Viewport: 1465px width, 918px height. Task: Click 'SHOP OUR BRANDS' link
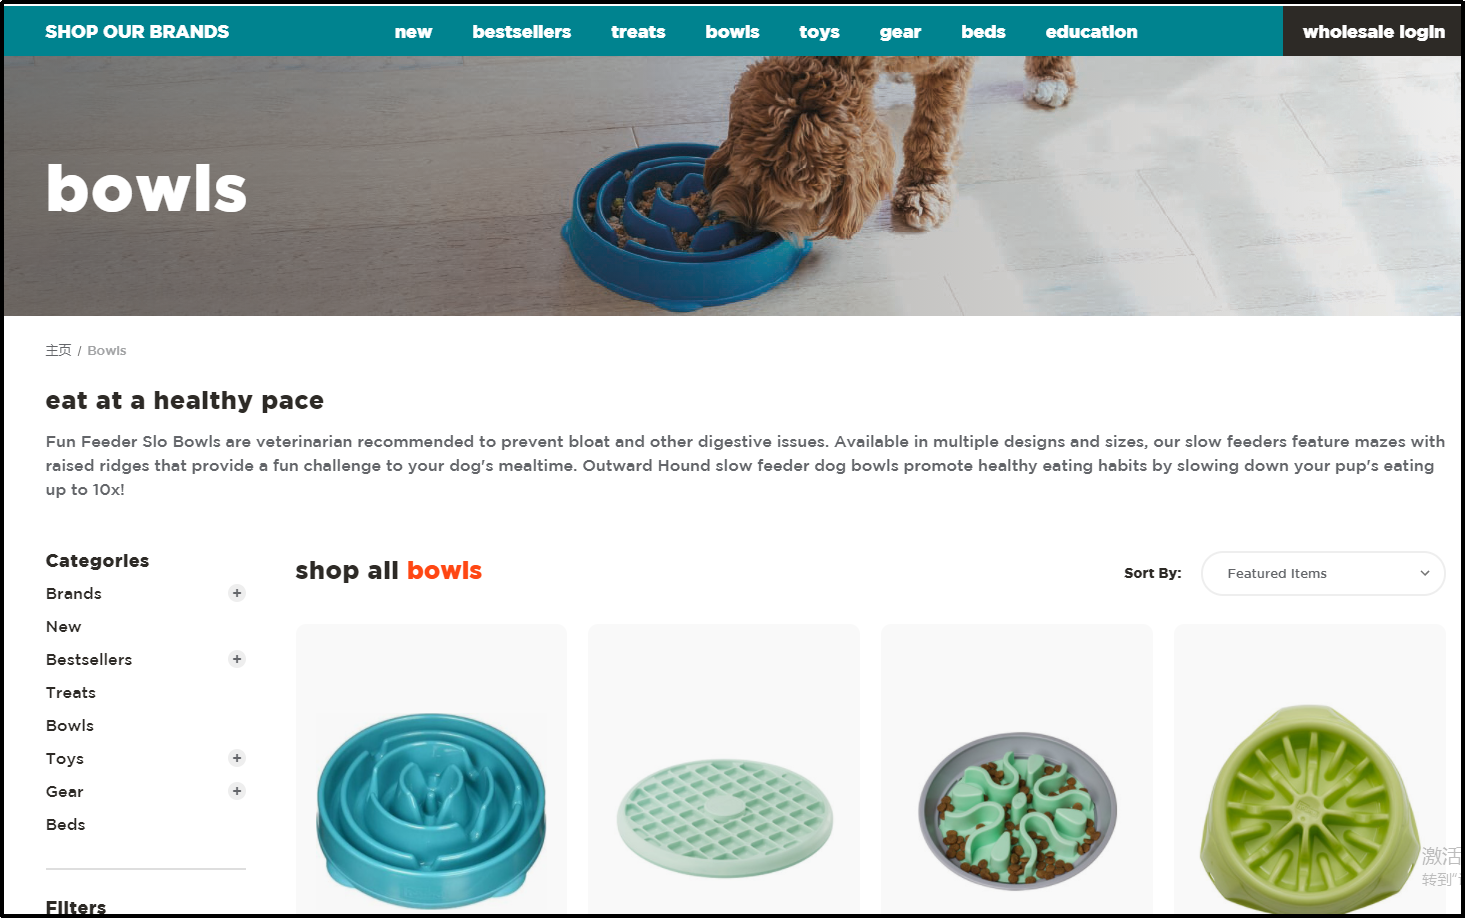click(x=137, y=32)
